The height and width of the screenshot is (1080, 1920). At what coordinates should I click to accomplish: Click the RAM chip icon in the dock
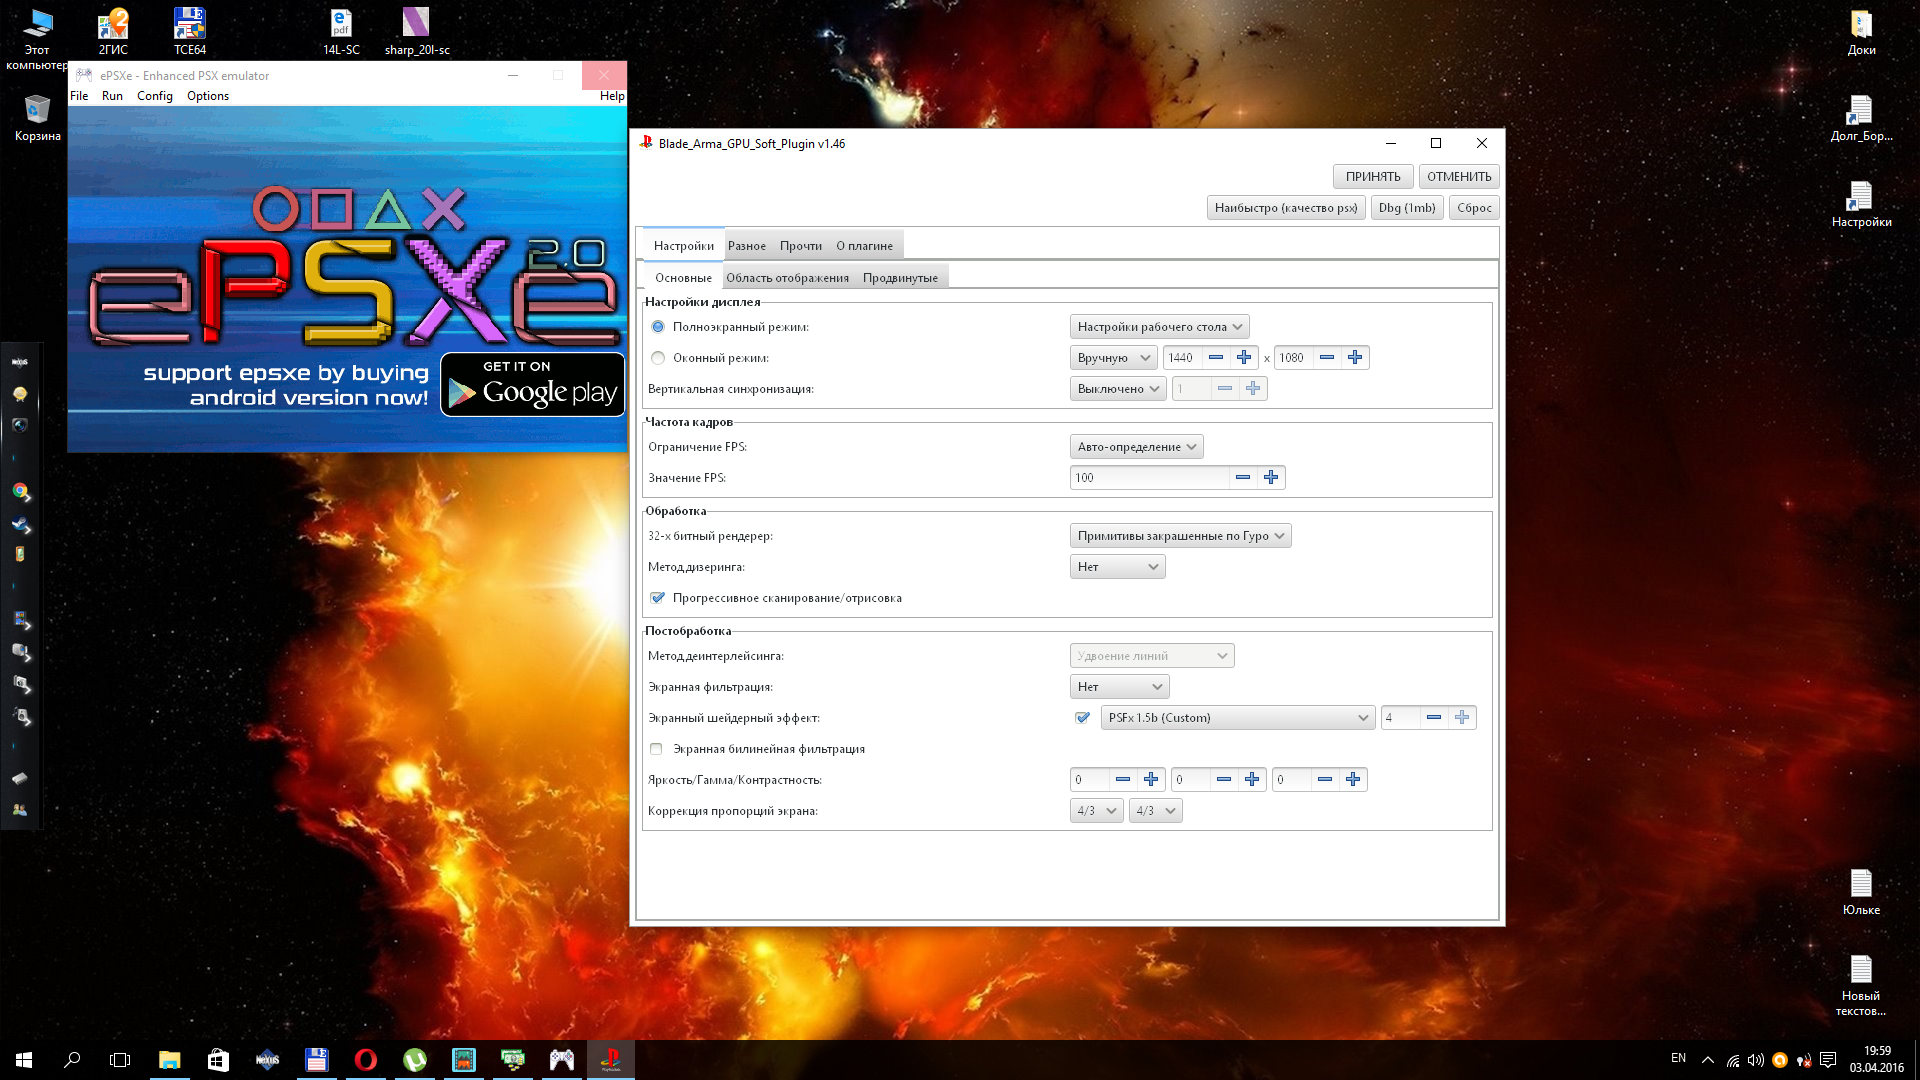tap(20, 778)
